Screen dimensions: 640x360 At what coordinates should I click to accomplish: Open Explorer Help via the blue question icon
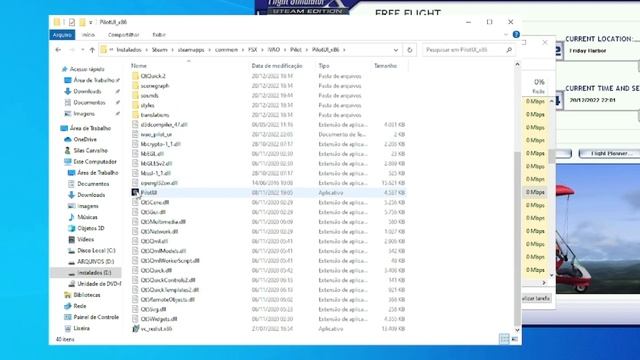tap(516, 35)
